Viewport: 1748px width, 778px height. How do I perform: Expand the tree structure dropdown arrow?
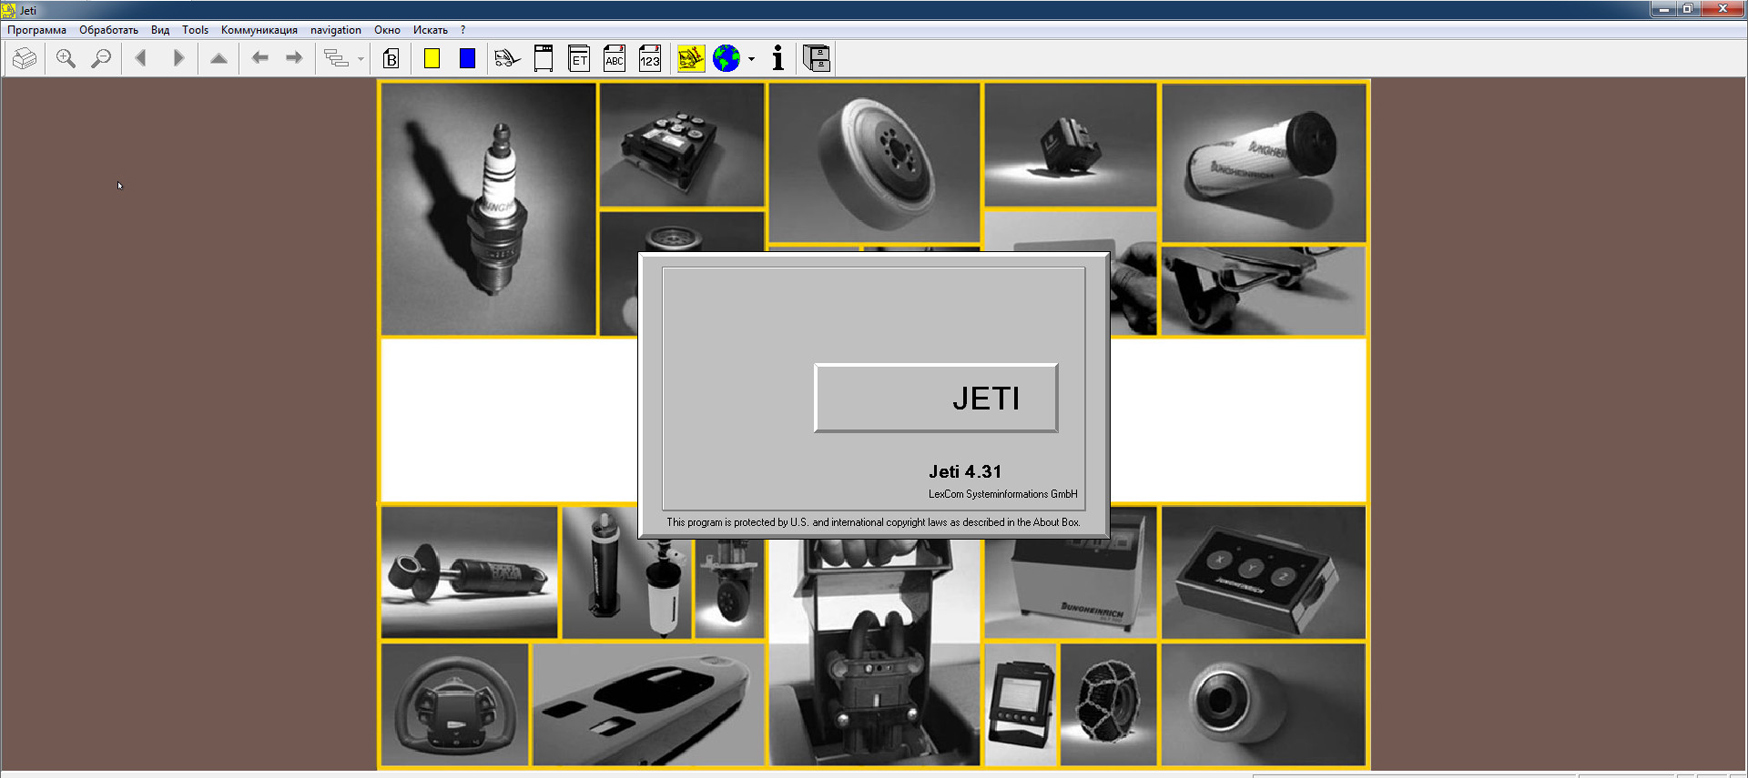tap(361, 59)
